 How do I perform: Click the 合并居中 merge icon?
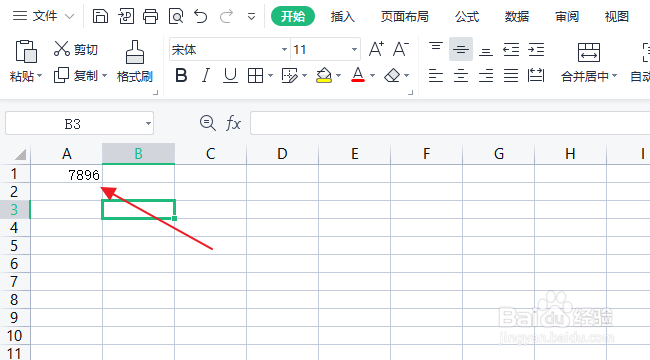pyautogui.click(x=589, y=53)
